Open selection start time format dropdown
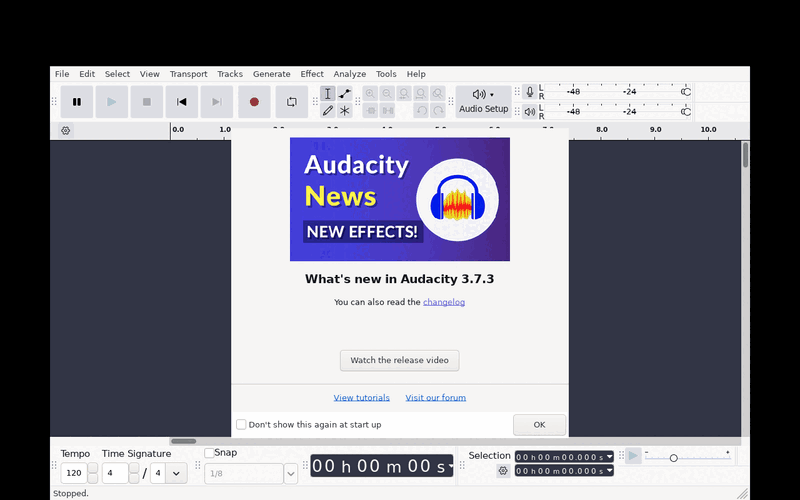 click(609, 457)
